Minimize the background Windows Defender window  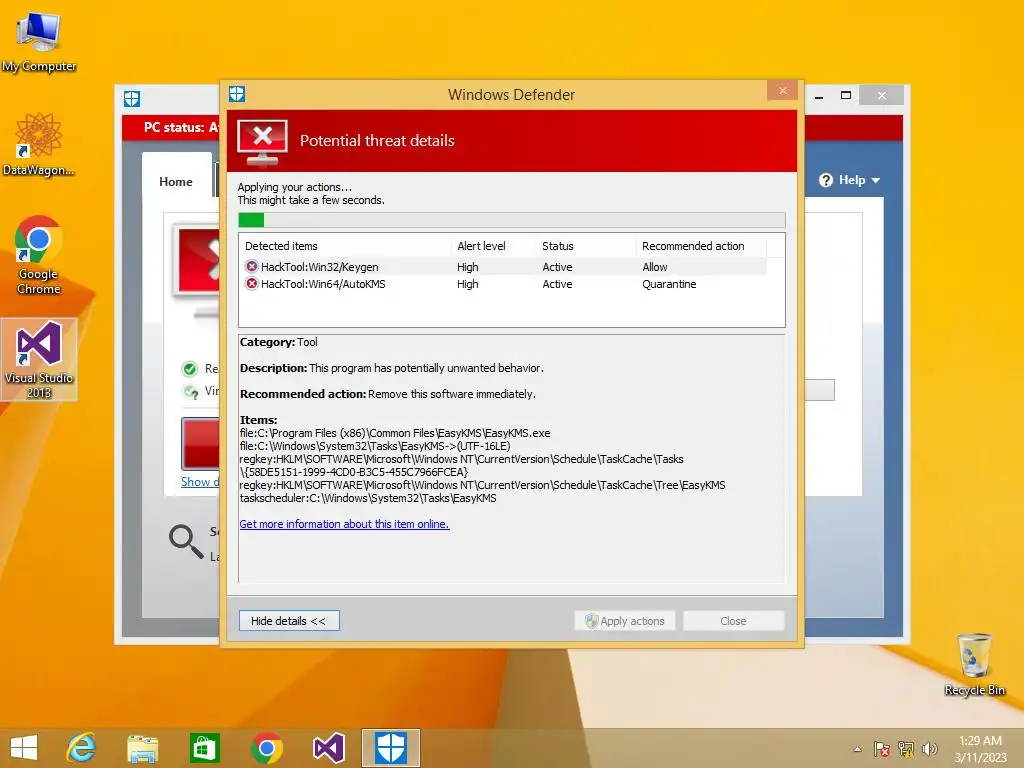[819, 96]
